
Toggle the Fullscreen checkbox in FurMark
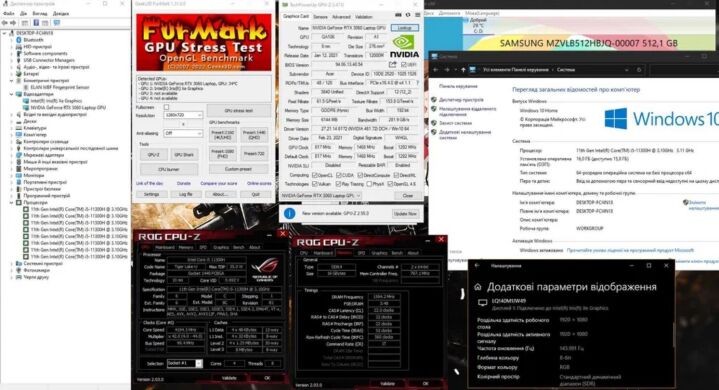(166, 107)
